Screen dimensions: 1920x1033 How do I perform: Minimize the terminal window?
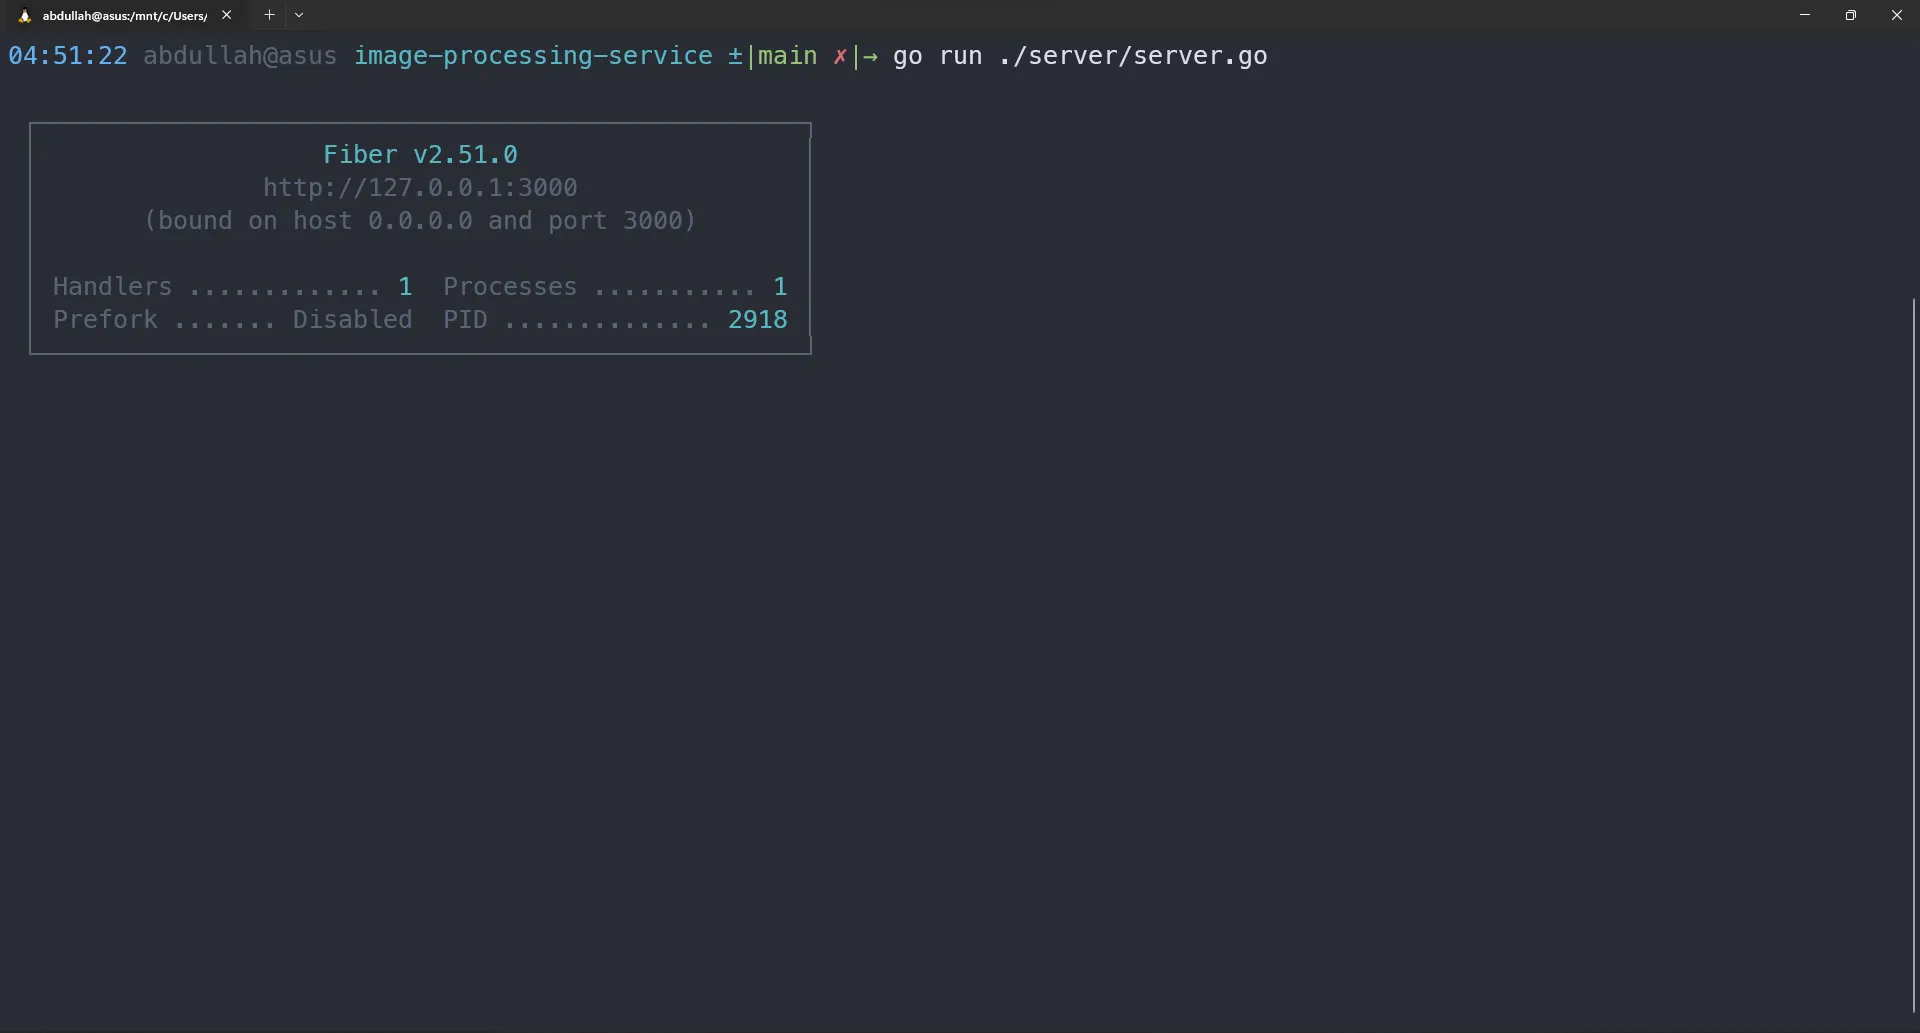(x=1805, y=15)
